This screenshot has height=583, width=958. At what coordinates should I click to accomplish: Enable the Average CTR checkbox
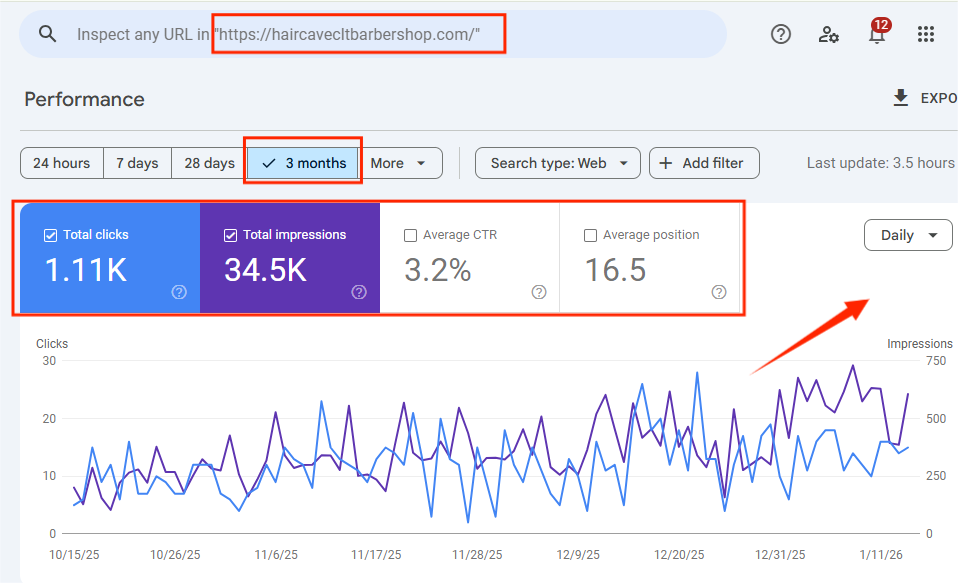coord(410,236)
